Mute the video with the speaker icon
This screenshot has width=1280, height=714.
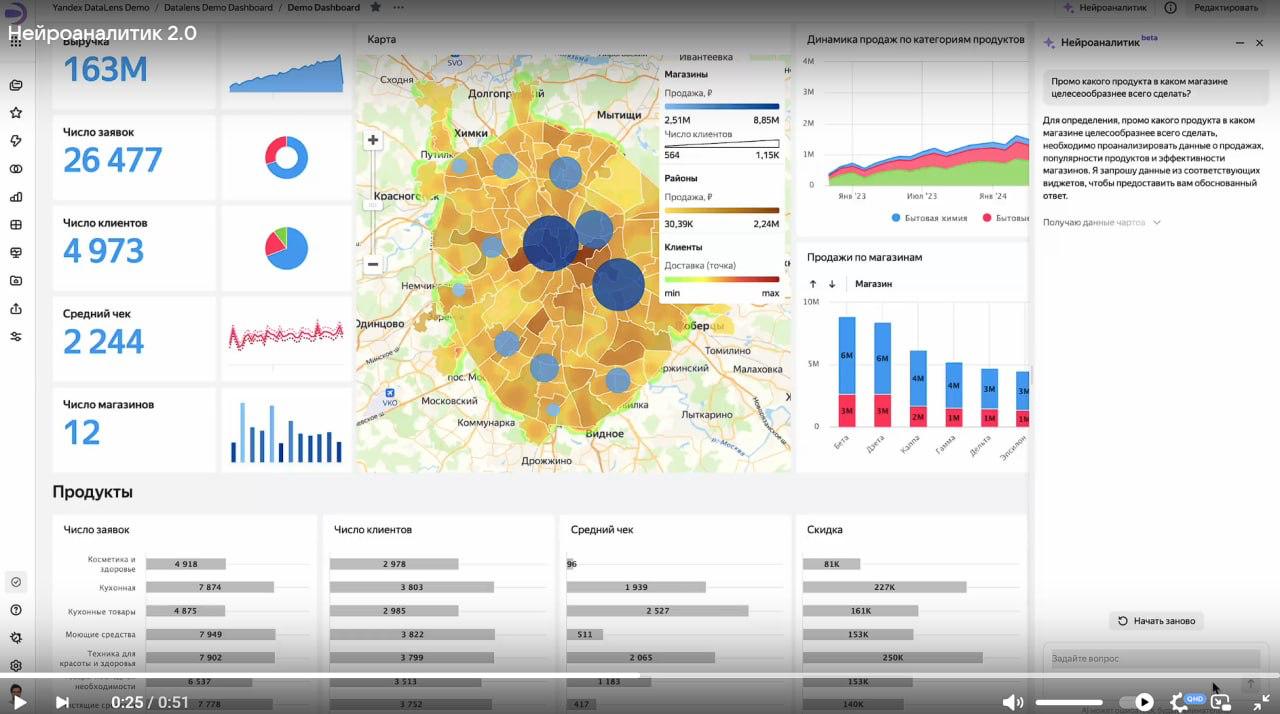click(1013, 702)
